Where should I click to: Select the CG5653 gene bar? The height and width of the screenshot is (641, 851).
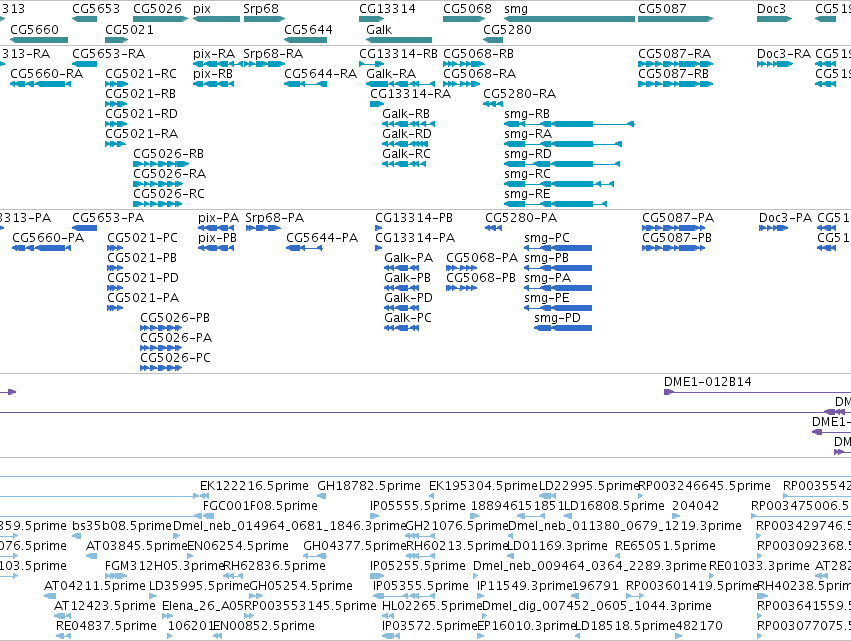tap(84, 19)
